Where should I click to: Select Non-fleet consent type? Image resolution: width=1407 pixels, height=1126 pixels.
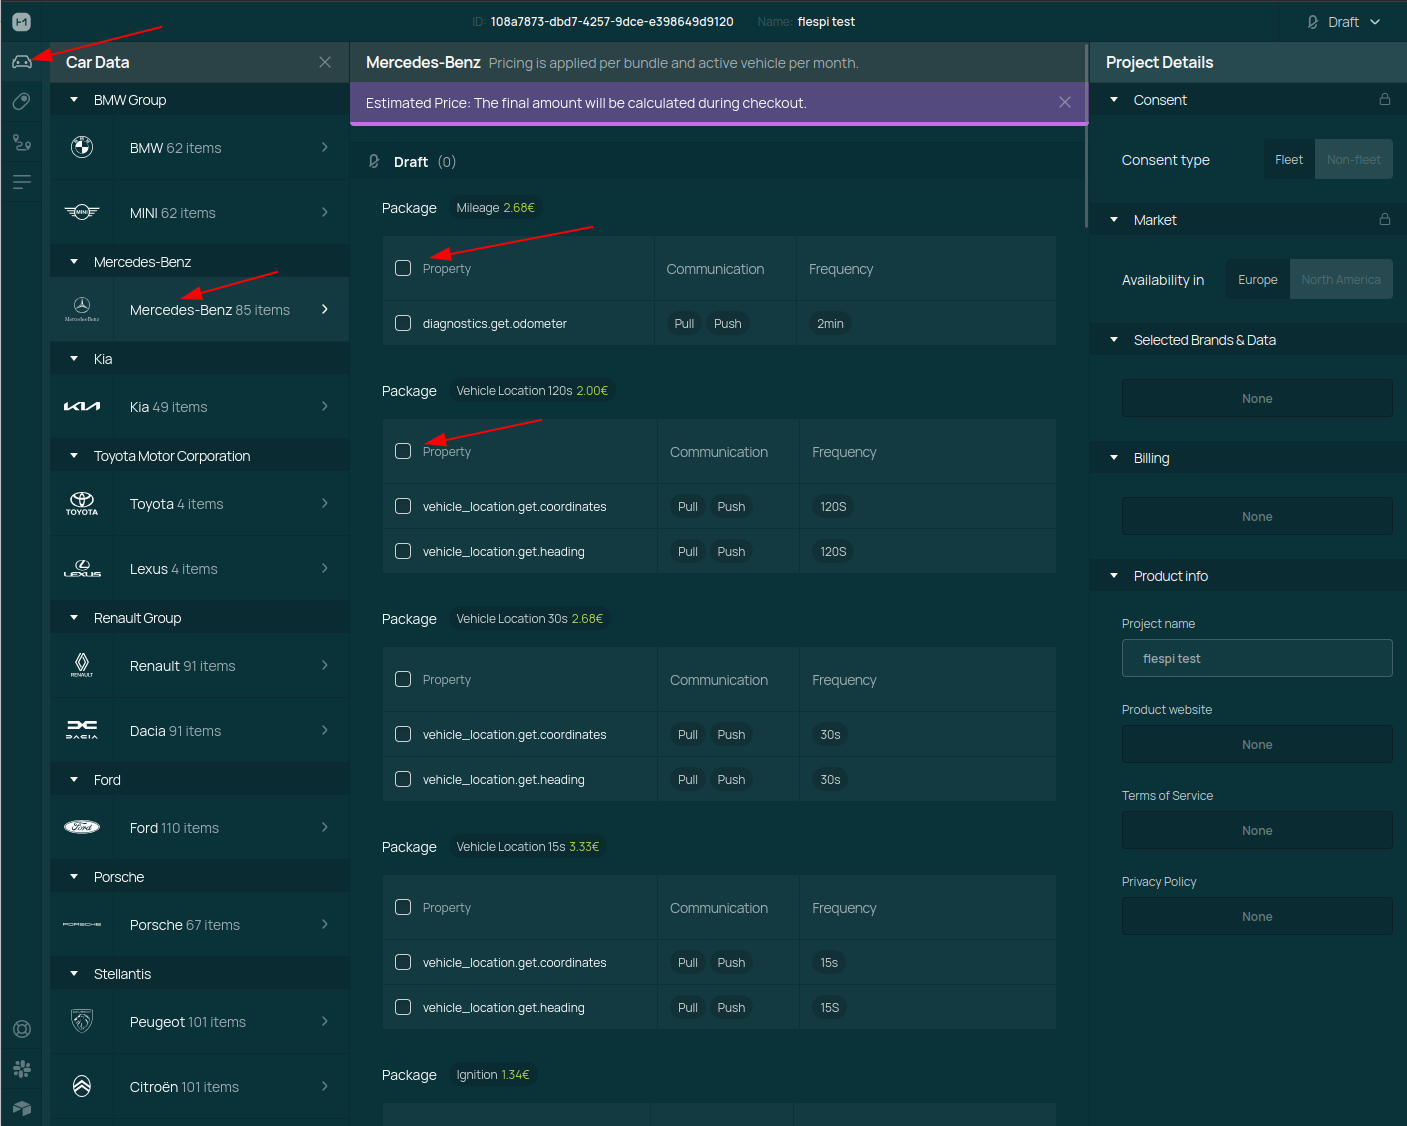pyautogui.click(x=1353, y=159)
